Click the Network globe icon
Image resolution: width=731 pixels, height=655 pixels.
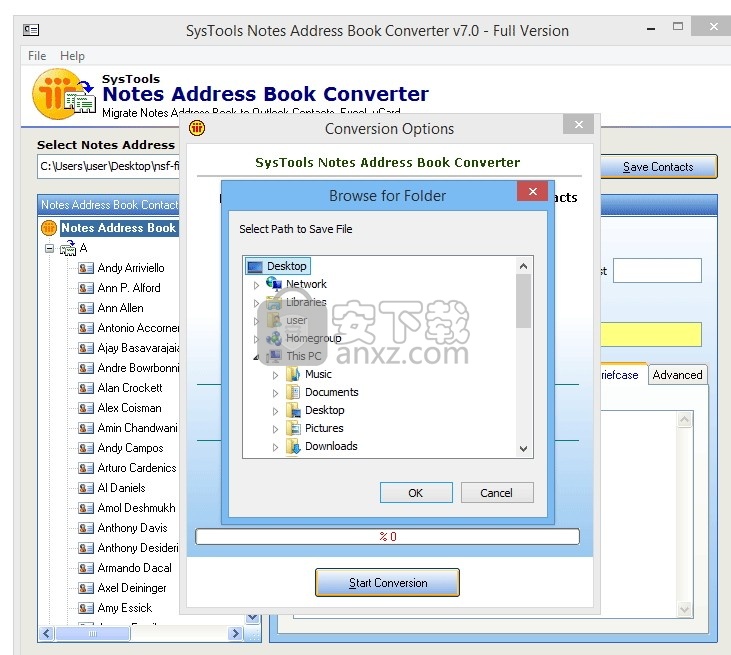point(274,283)
